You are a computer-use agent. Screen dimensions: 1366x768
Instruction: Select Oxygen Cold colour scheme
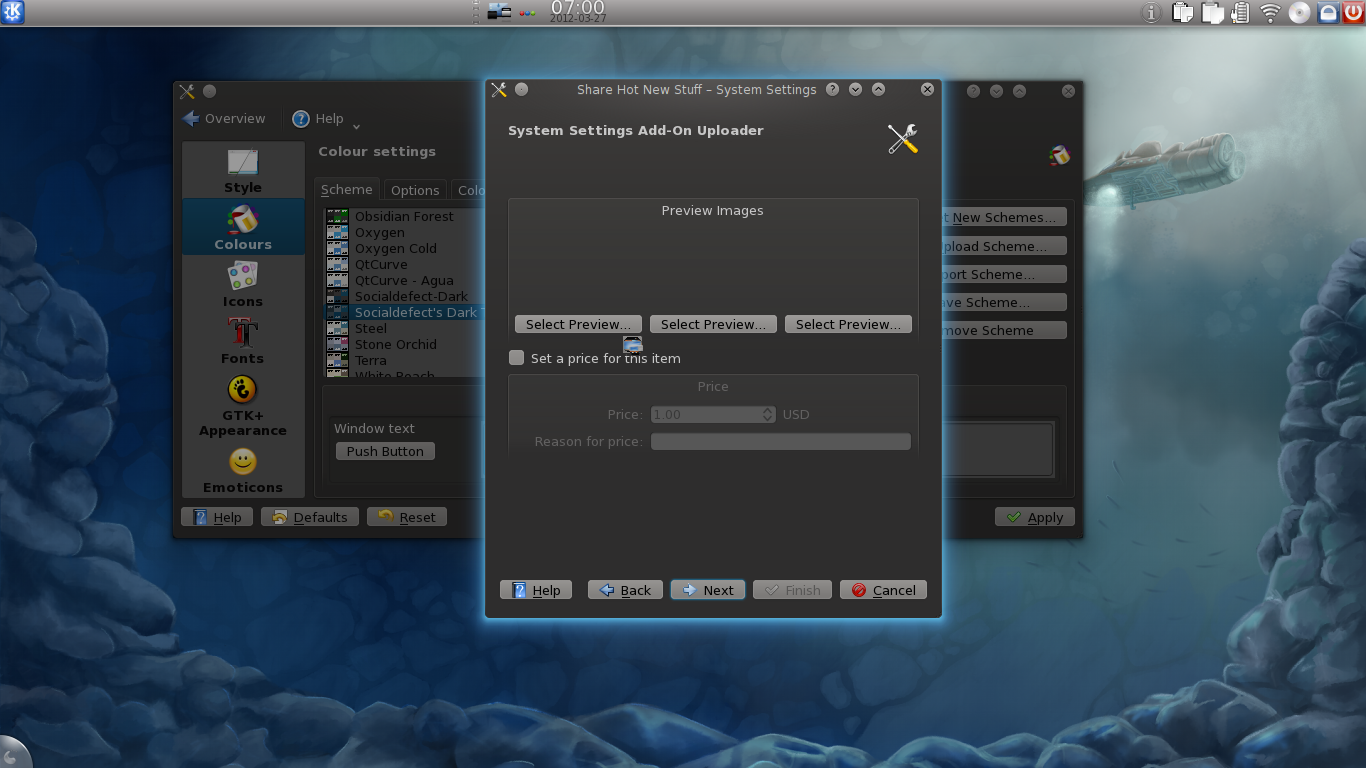(404, 248)
